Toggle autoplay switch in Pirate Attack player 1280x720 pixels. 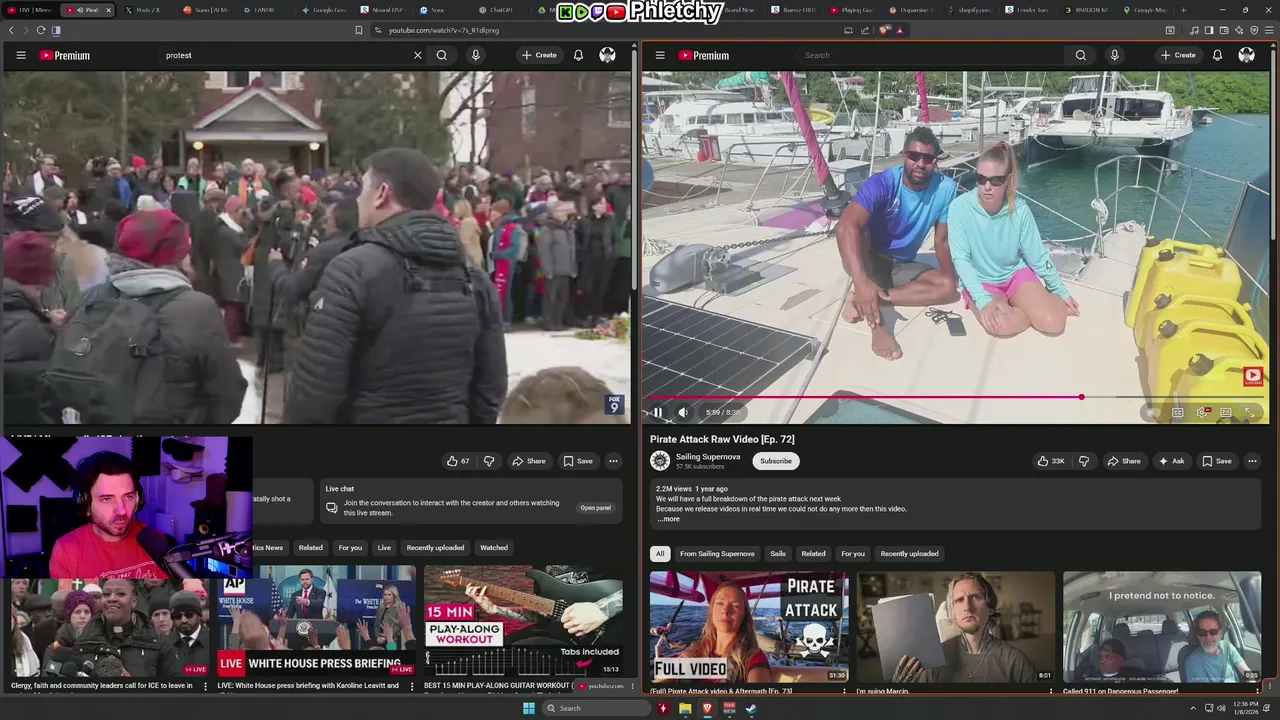[x=1152, y=412]
